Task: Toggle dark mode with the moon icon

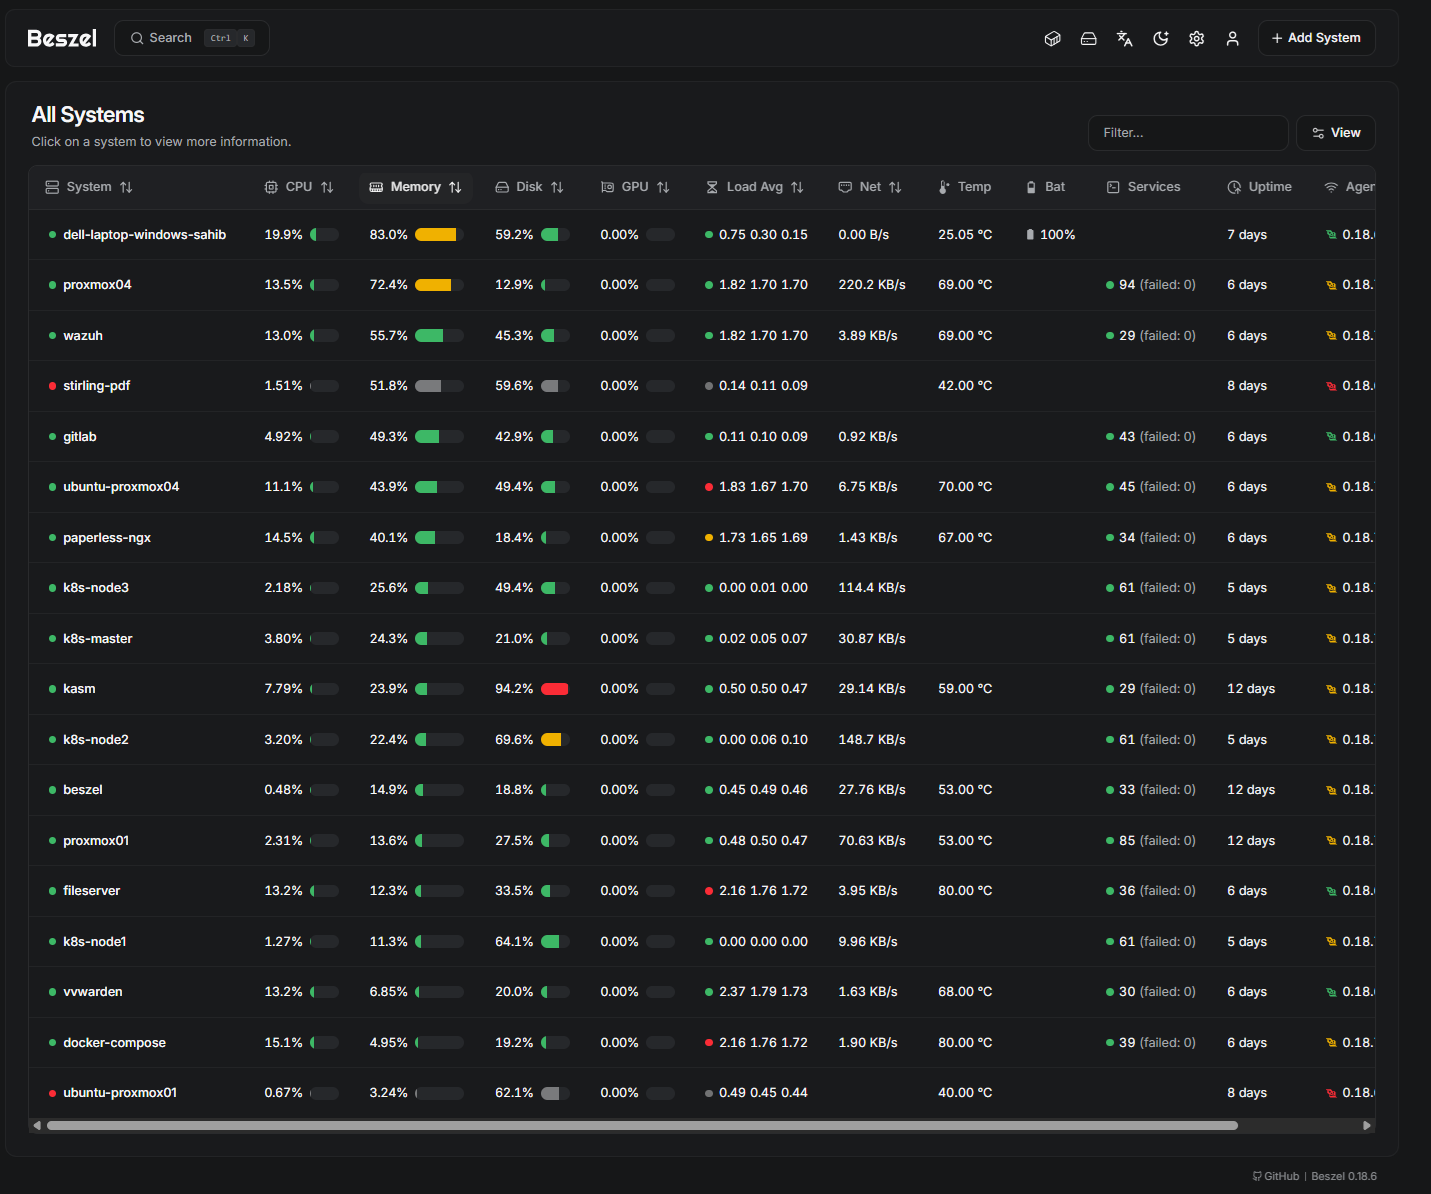Action: (1160, 38)
